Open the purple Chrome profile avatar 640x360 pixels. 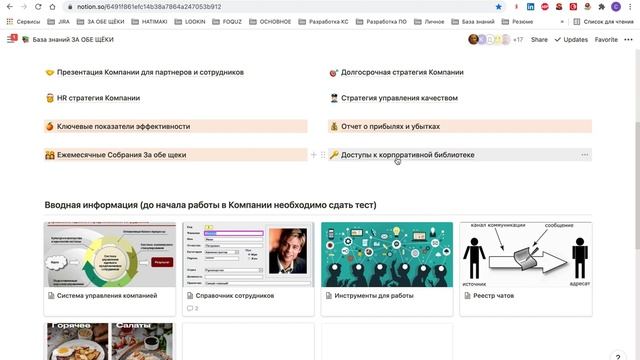click(x=616, y=7)
